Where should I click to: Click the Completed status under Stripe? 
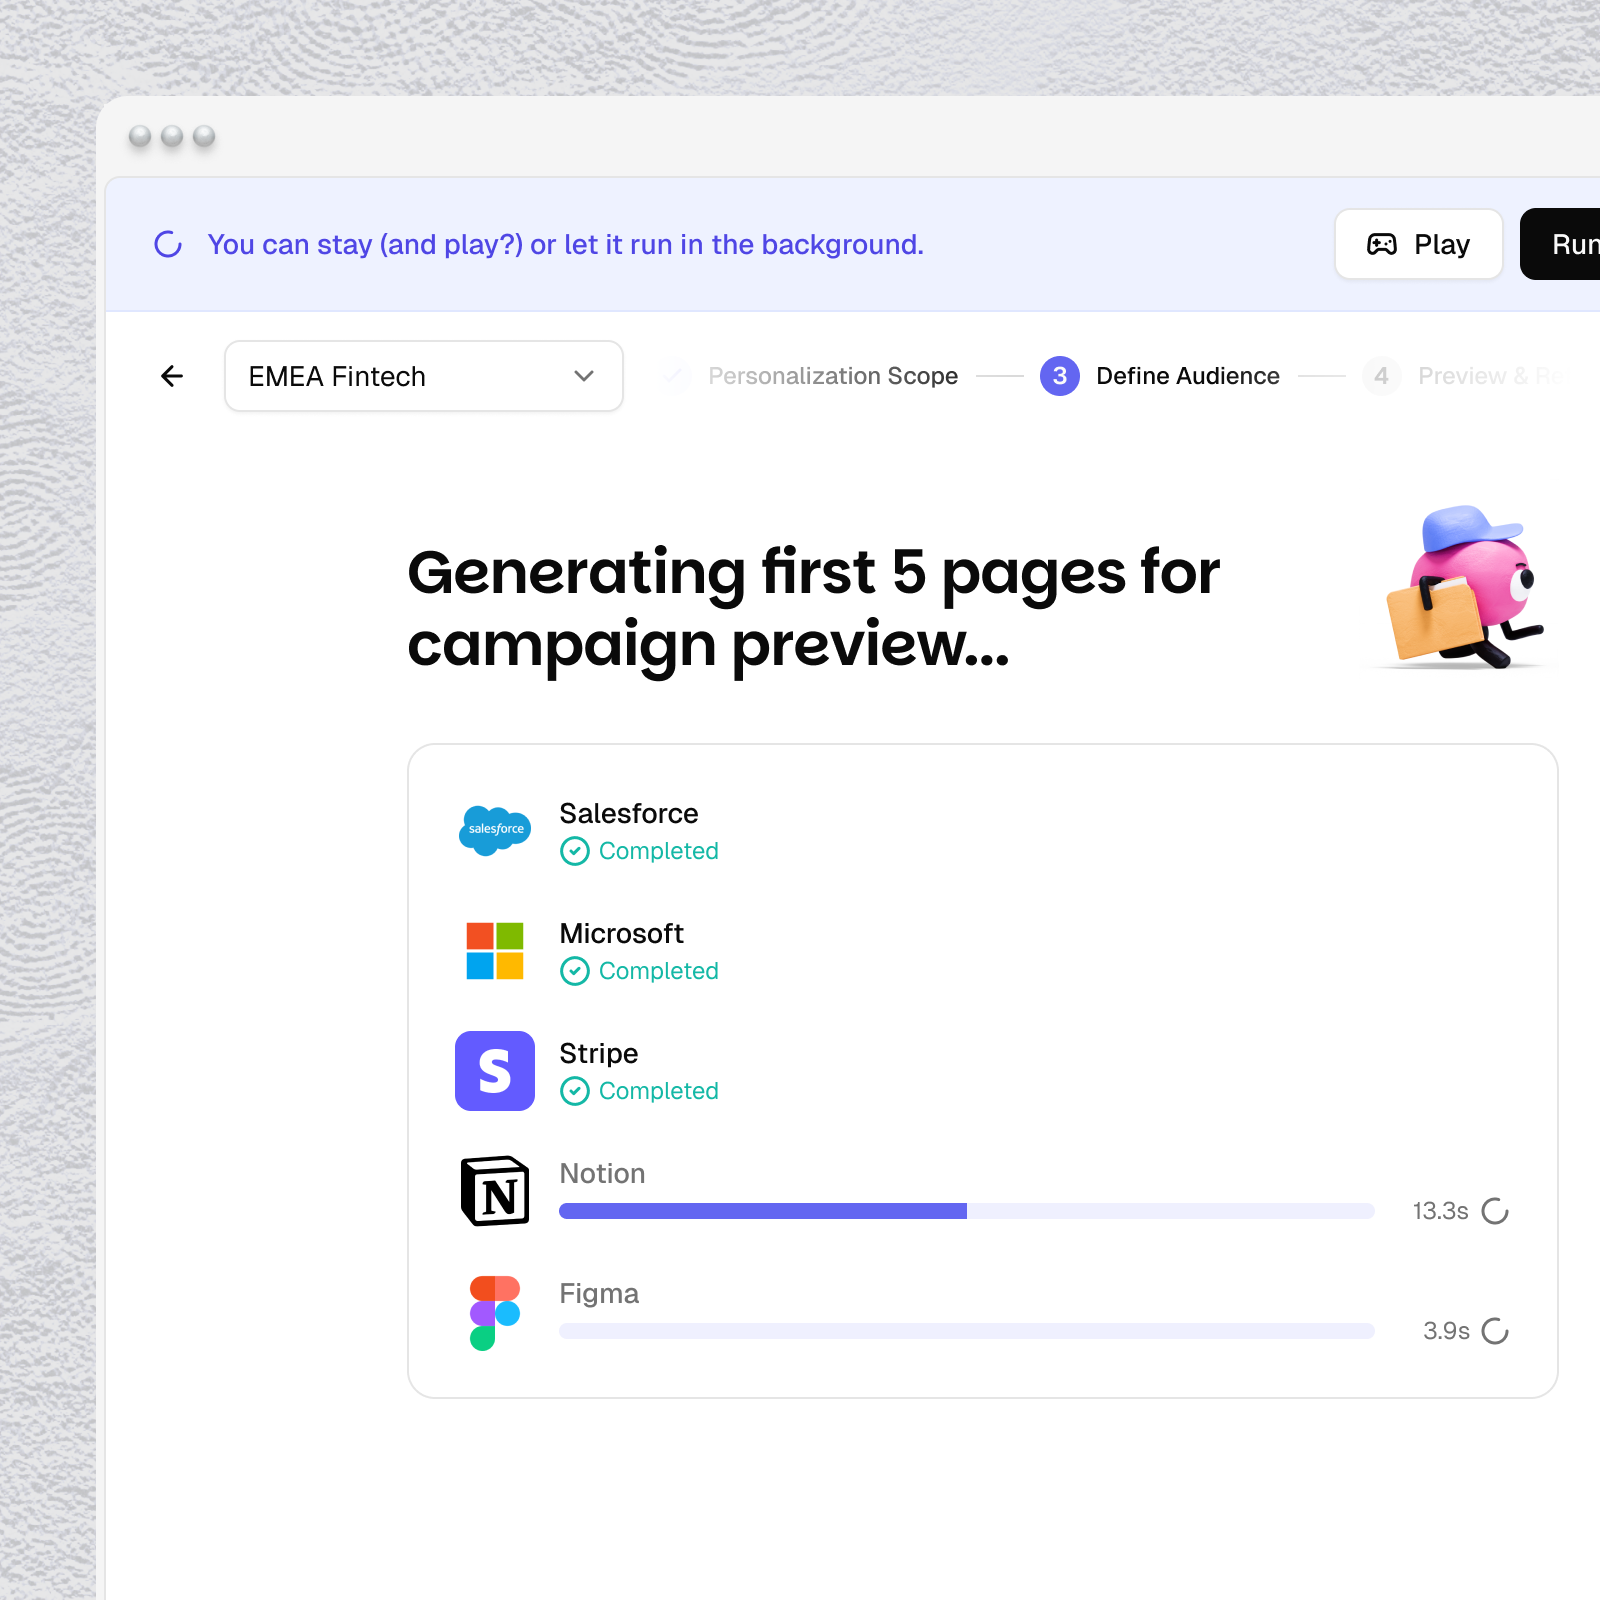658,1091
